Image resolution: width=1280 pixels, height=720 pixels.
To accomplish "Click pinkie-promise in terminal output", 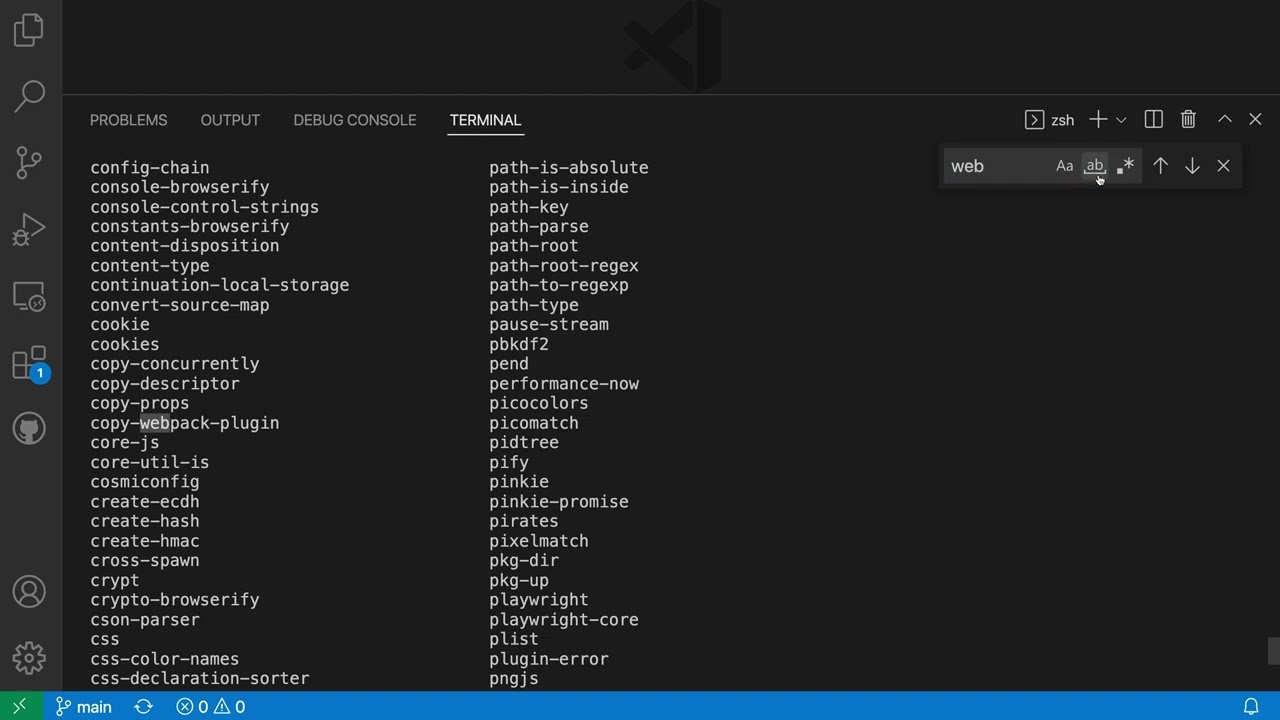I will [x=559, y=502].
